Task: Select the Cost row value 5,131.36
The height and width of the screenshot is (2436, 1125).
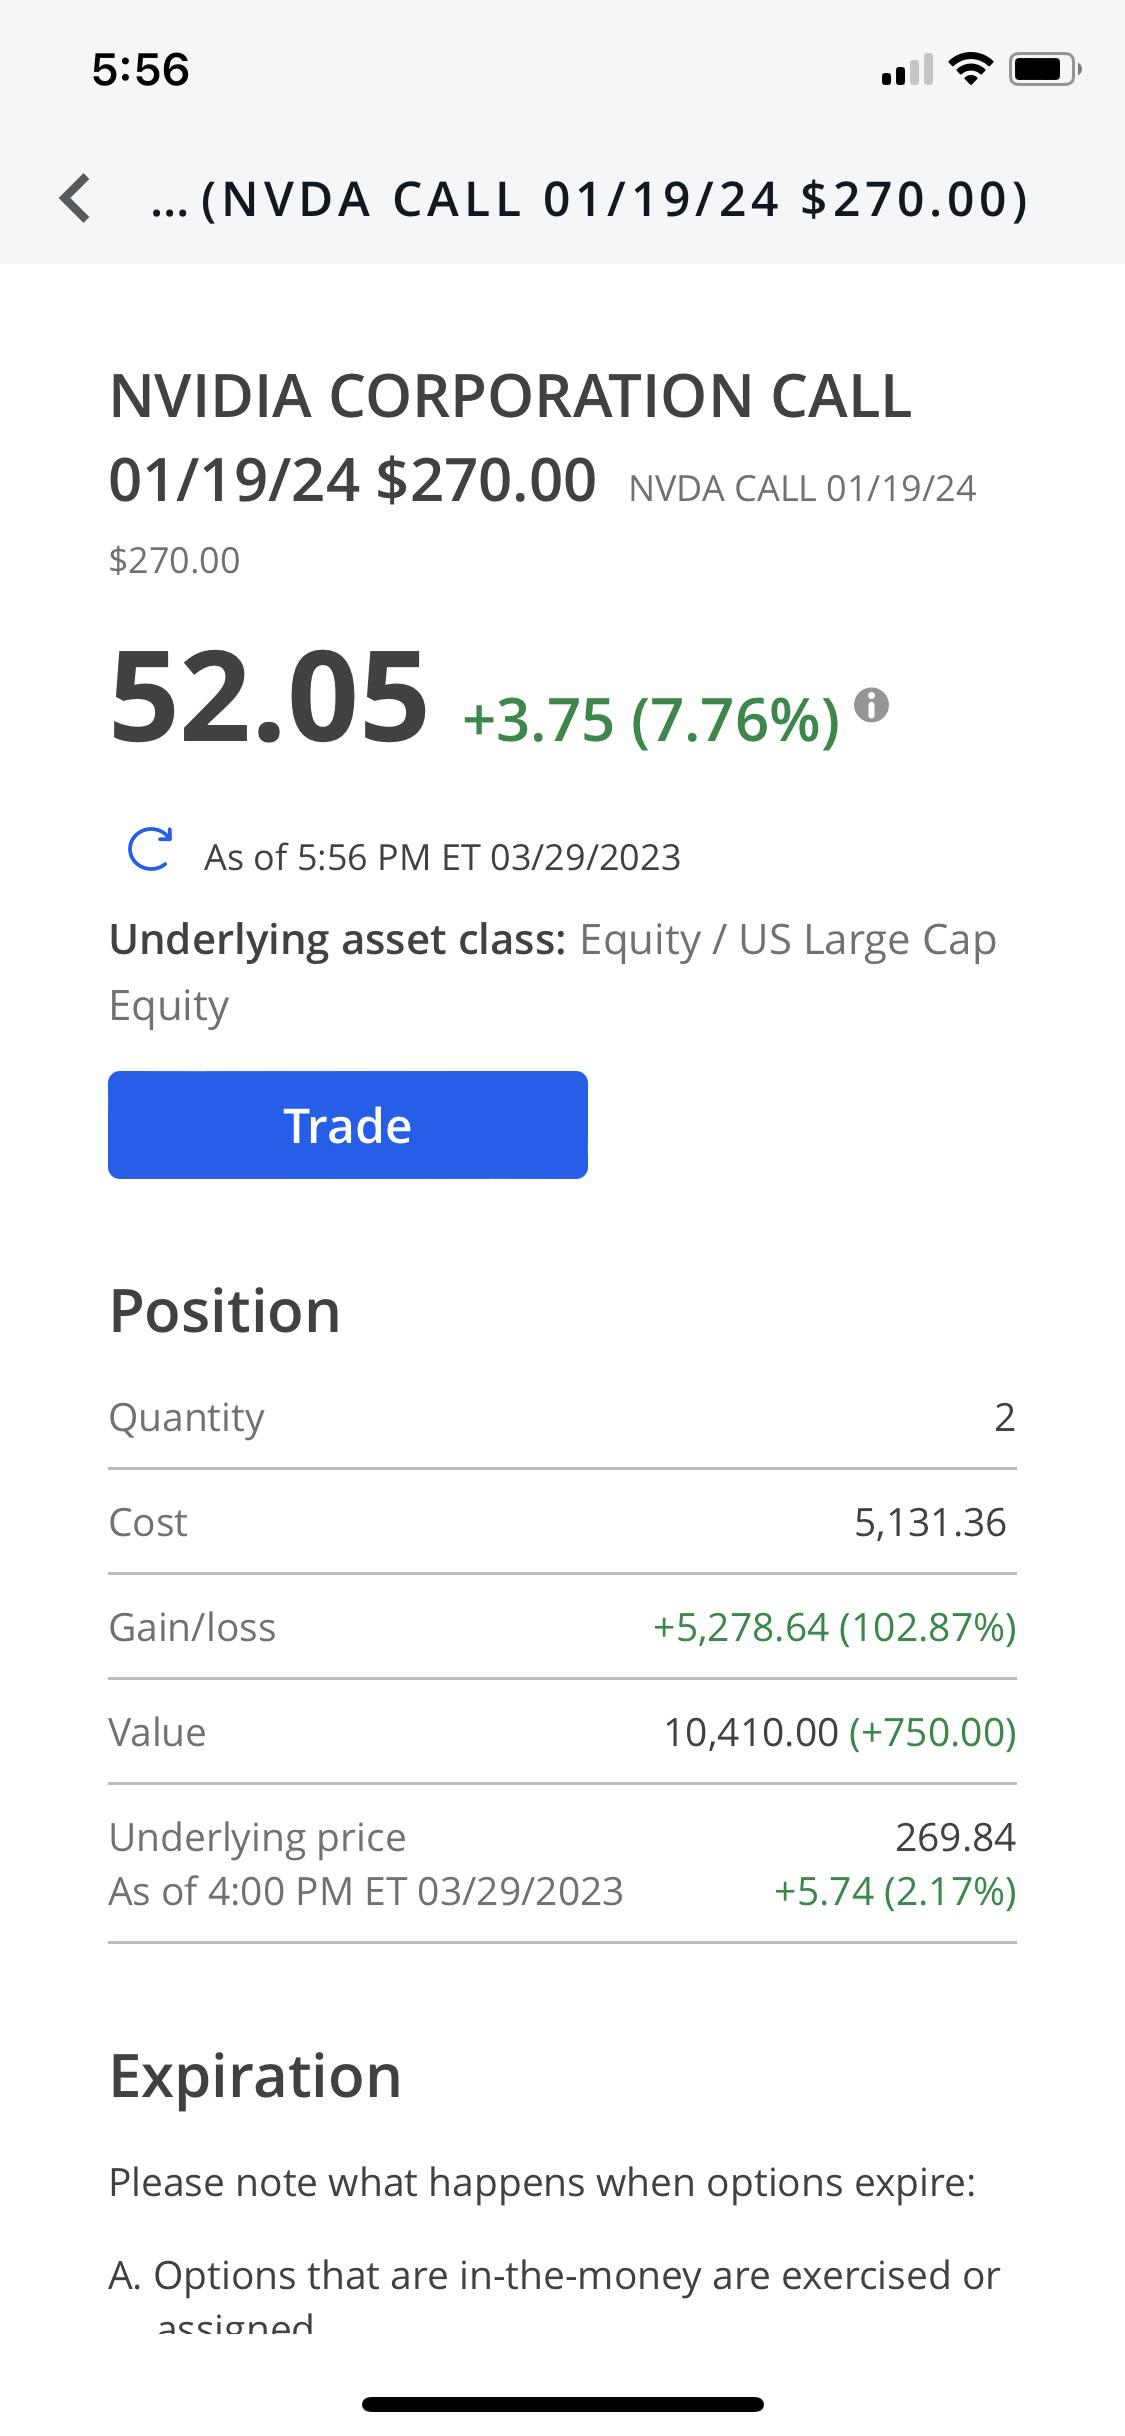Action: point(929,1522)
